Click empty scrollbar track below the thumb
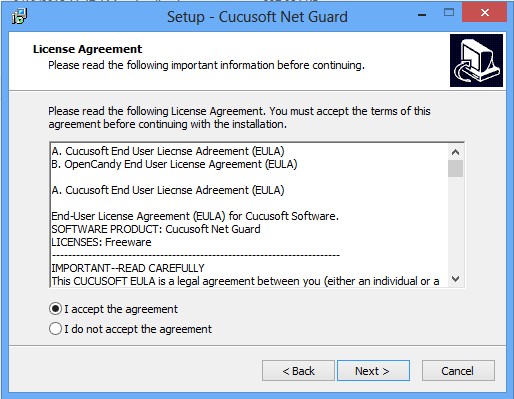Image resolution: width=514 pixels, height=399 pixels. [x=455, y=224]
